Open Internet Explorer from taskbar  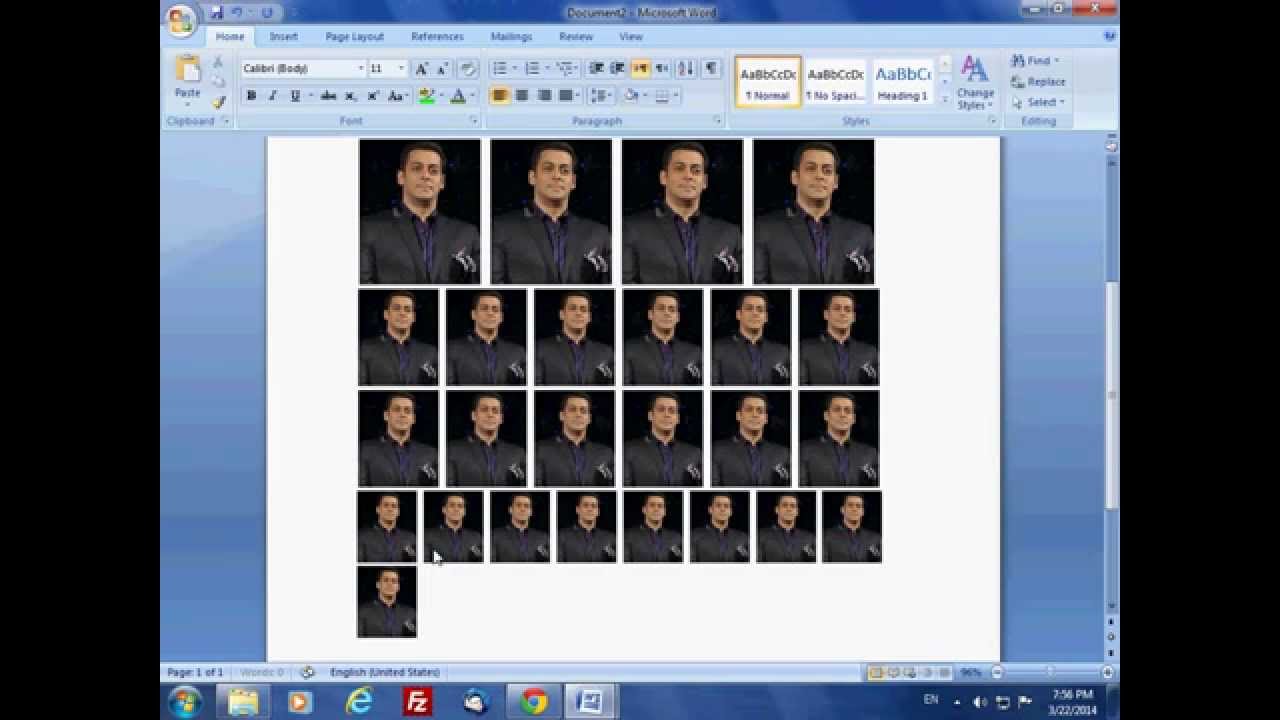coord(358,702)
